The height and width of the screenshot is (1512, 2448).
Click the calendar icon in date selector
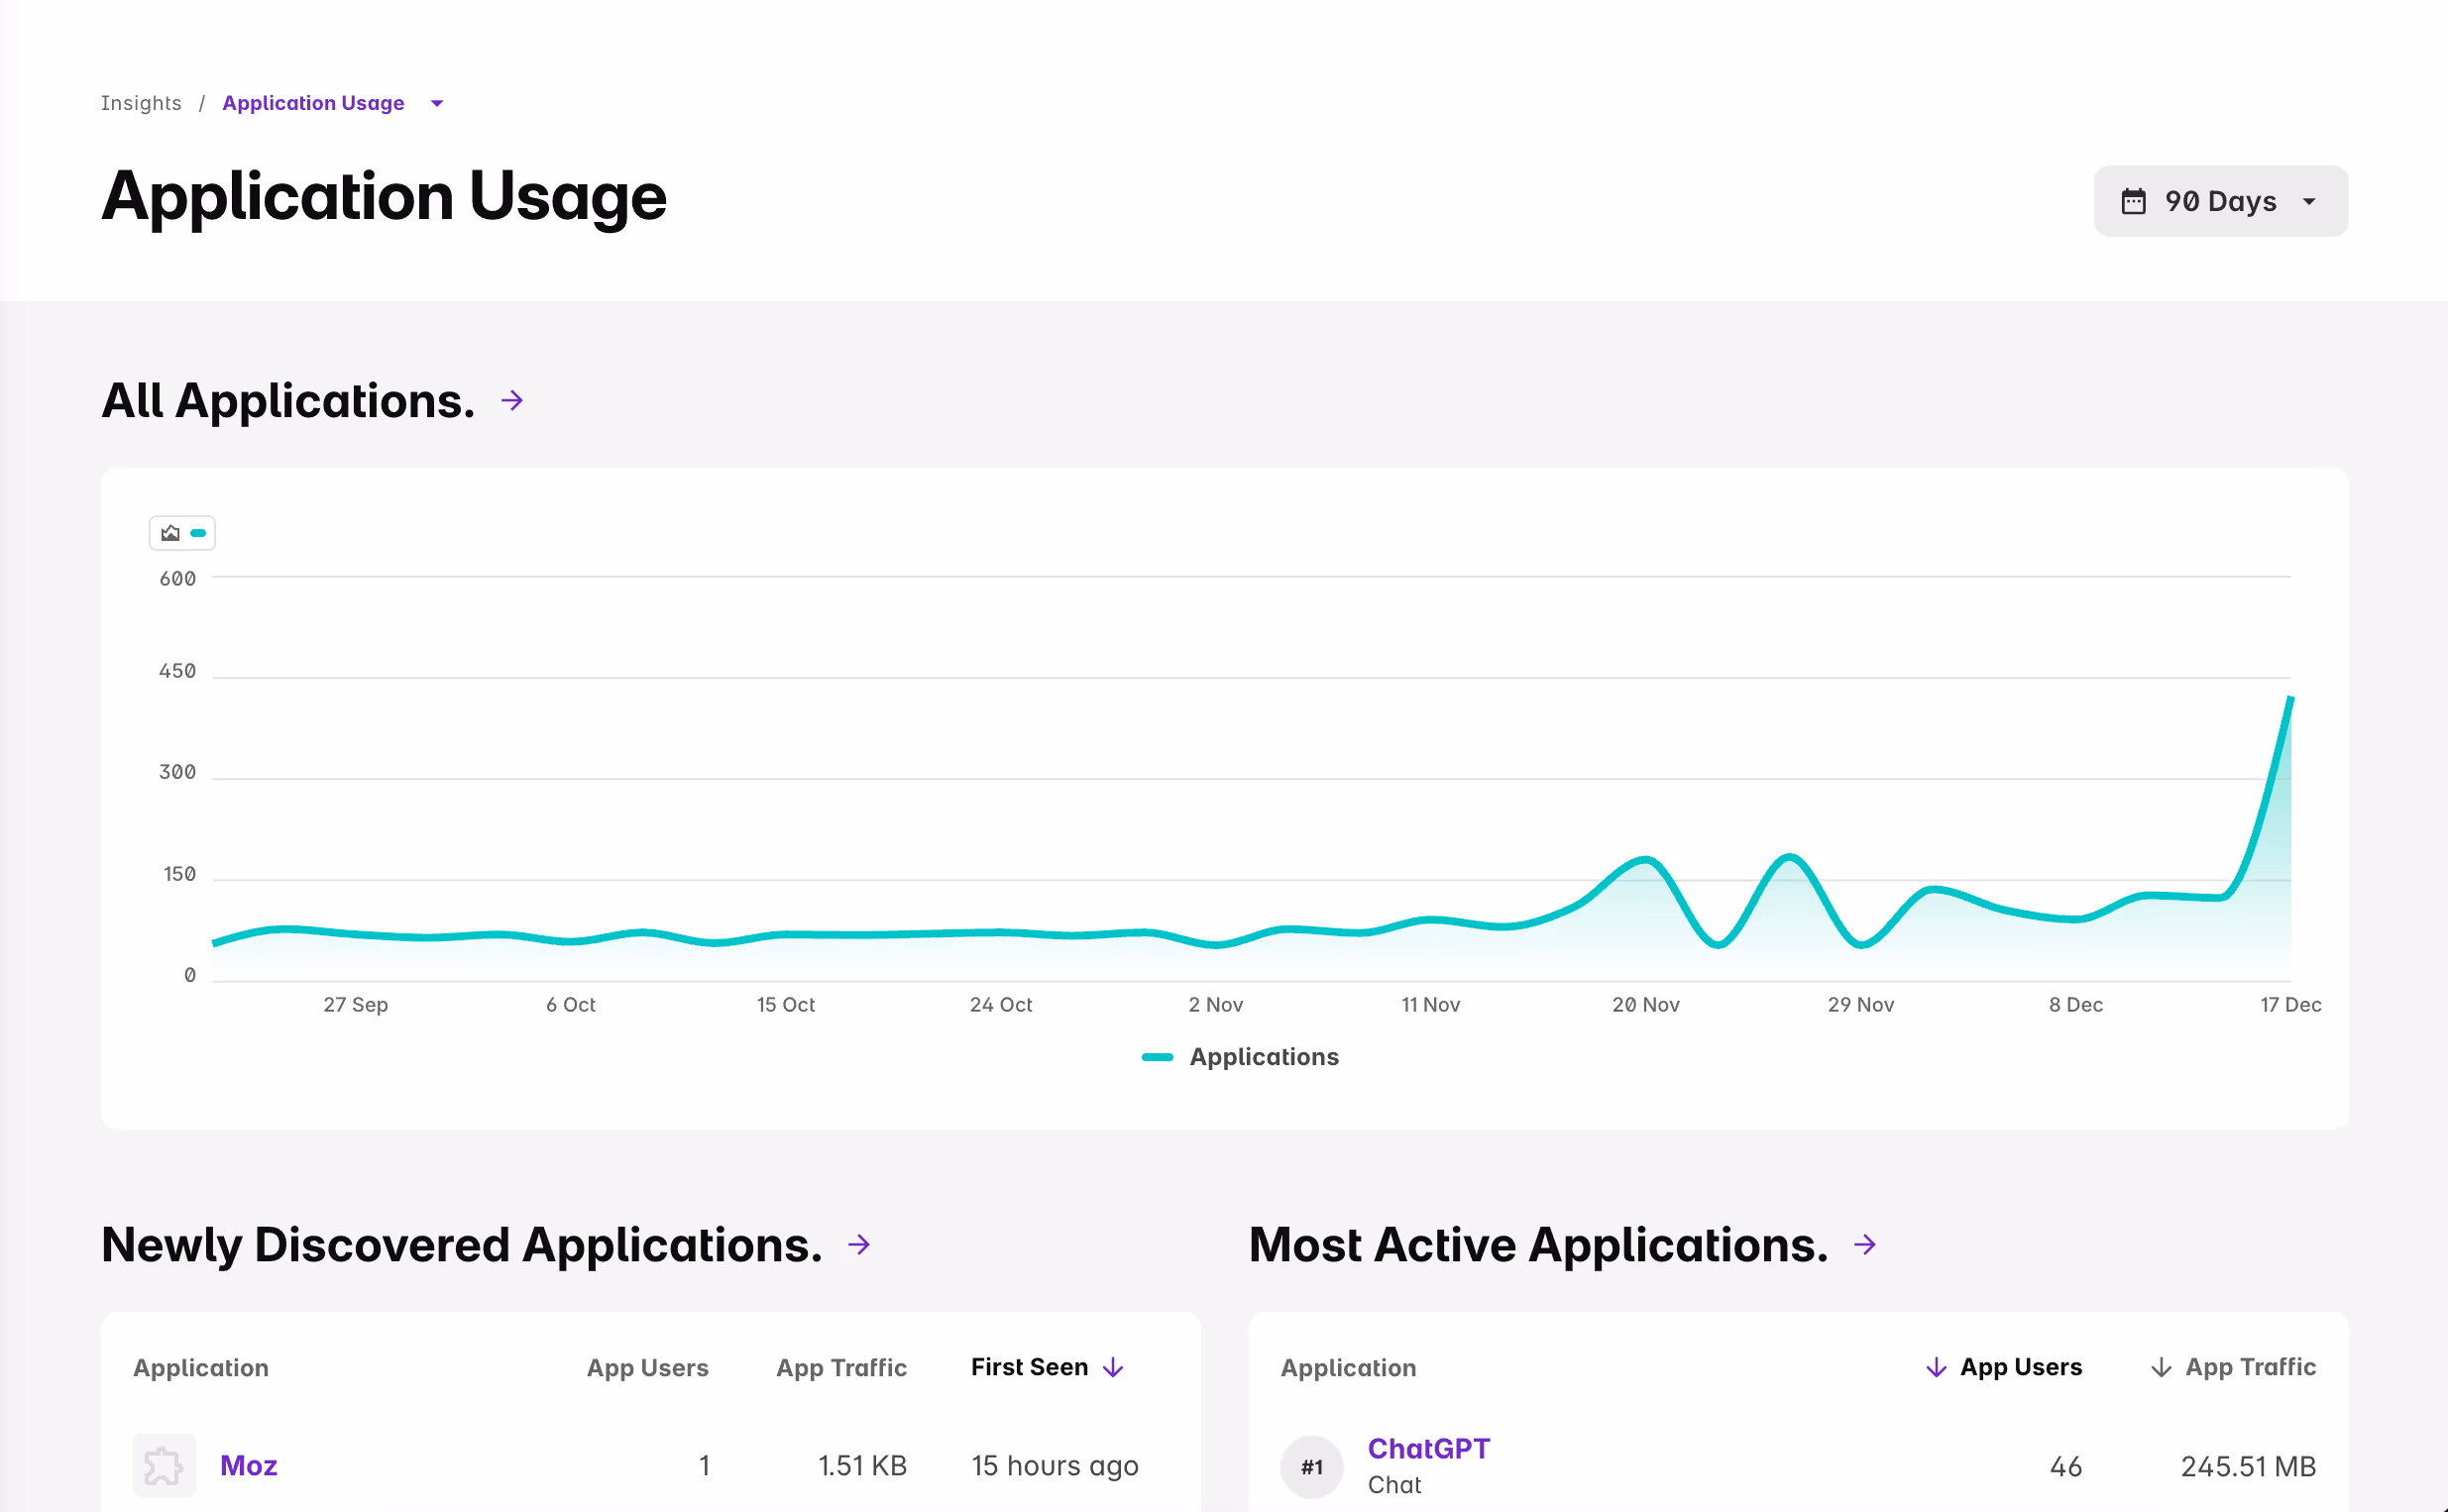2134,202
